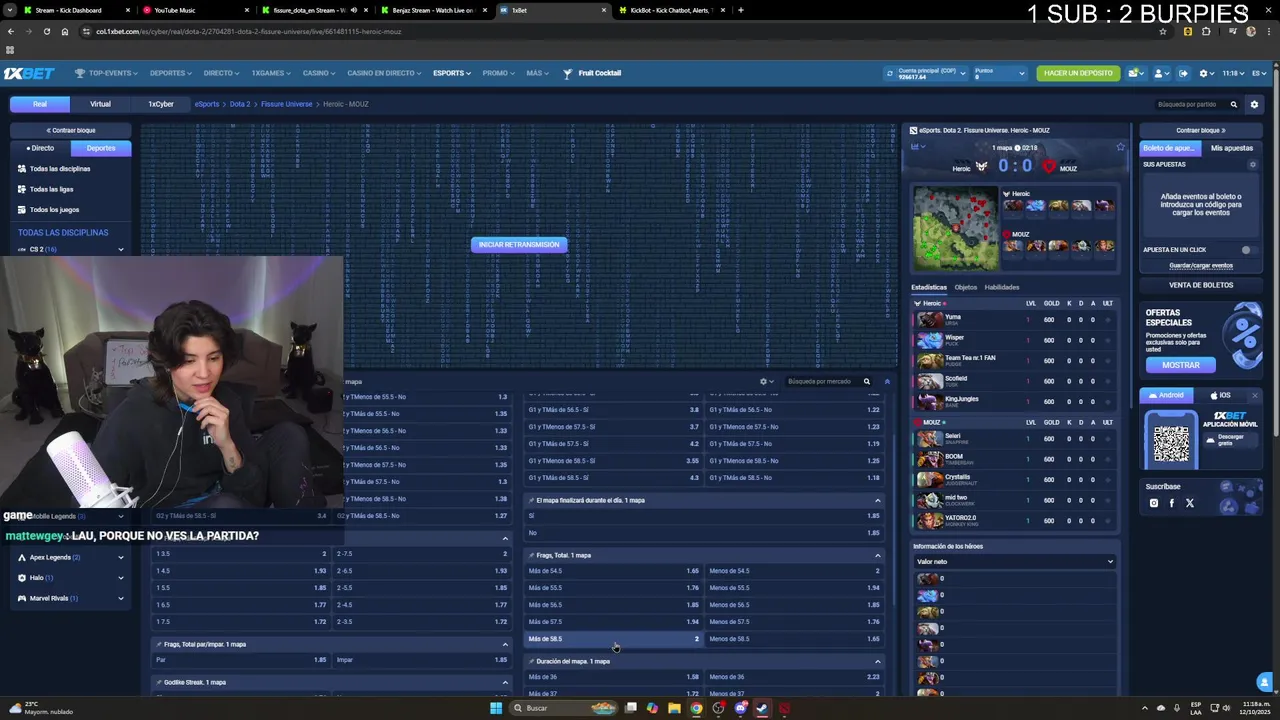Switch to Objetos tab
Image resolution: width=1280 pixels, height=720 pixels.
click(x=965, y=287)
